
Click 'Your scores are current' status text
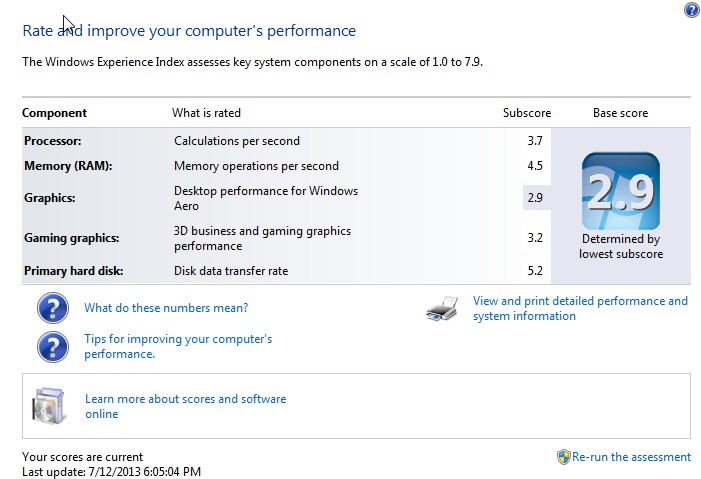[x=82, y=457]
